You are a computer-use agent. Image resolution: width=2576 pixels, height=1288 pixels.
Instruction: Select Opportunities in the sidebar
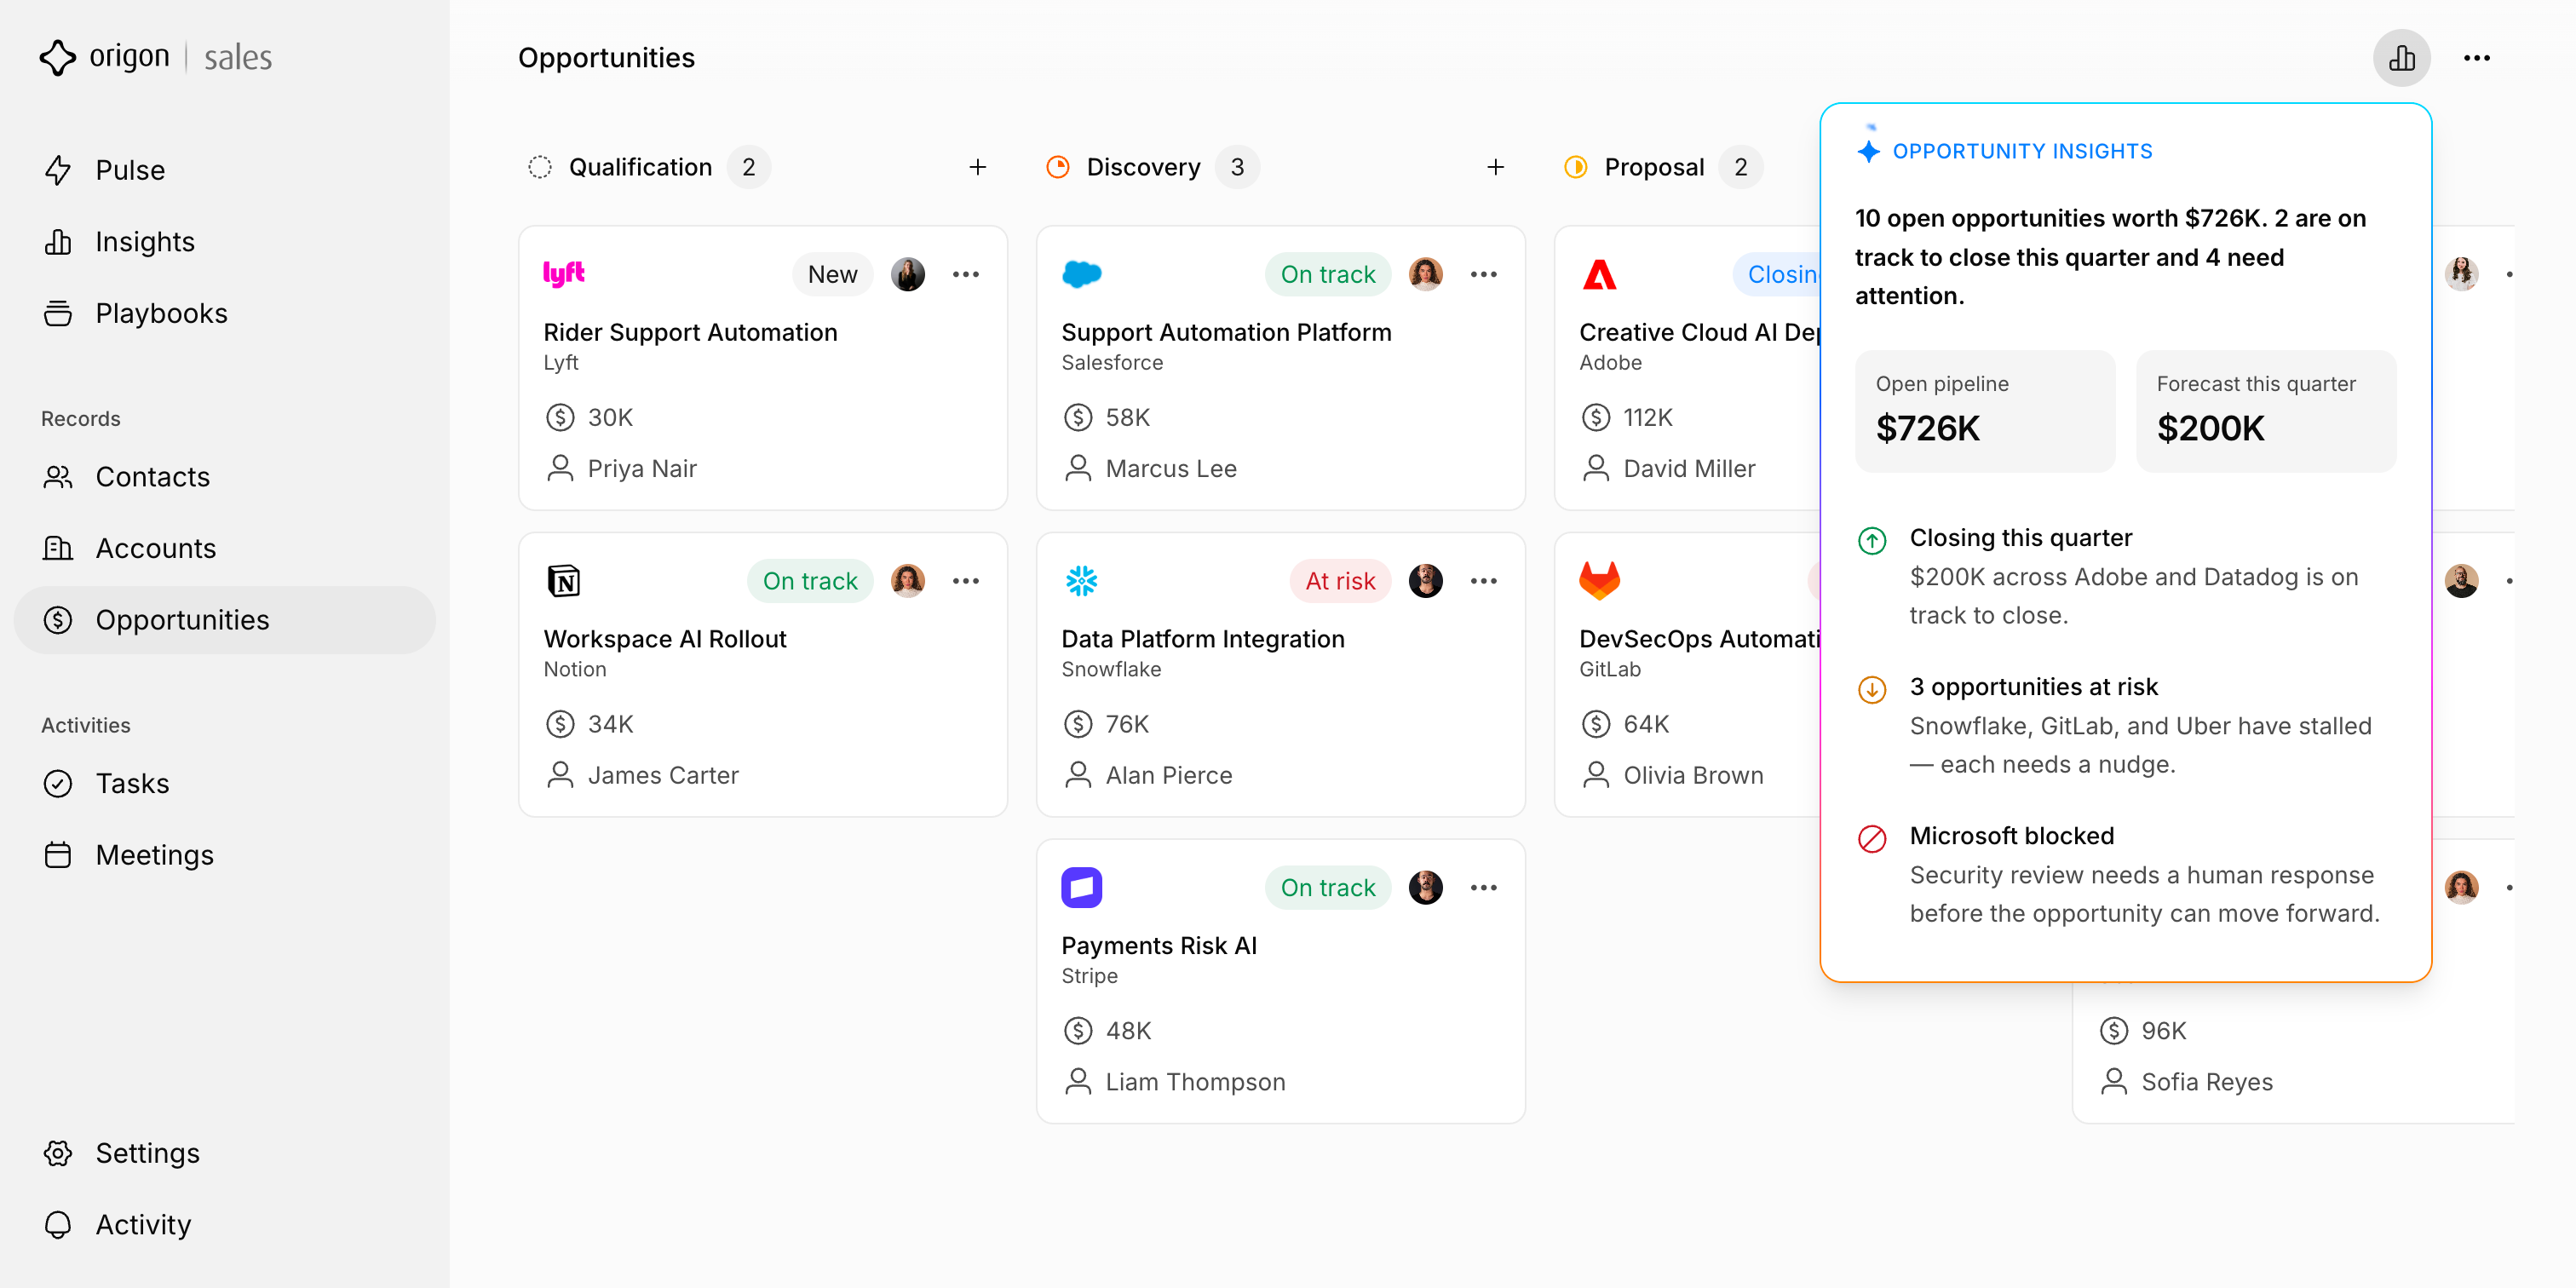[224, 620]
